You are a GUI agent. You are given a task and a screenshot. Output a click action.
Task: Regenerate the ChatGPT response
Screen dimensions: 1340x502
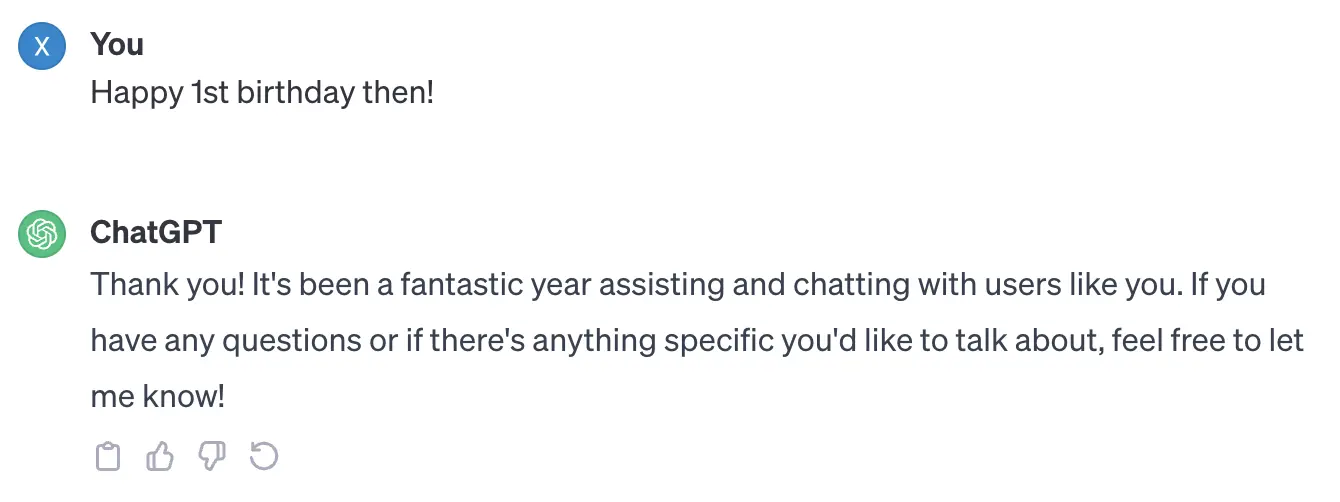click(x=264, y=457)
